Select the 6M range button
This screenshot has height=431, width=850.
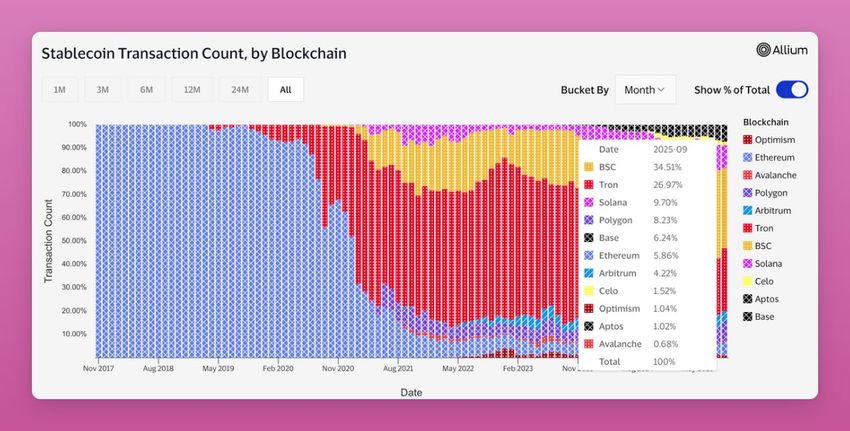146,90
